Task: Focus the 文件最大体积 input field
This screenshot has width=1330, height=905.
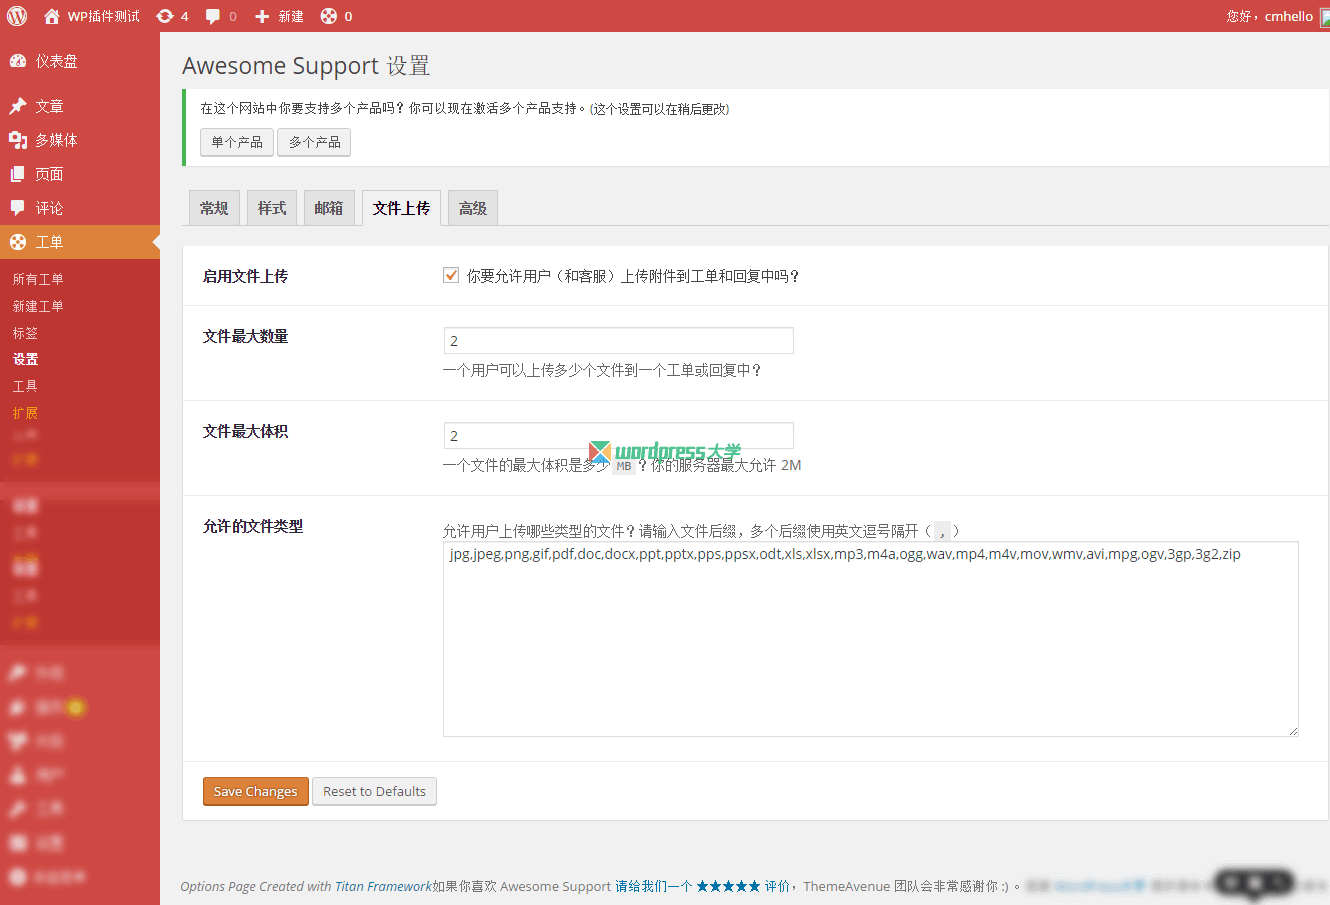Action: coord(618,435)
